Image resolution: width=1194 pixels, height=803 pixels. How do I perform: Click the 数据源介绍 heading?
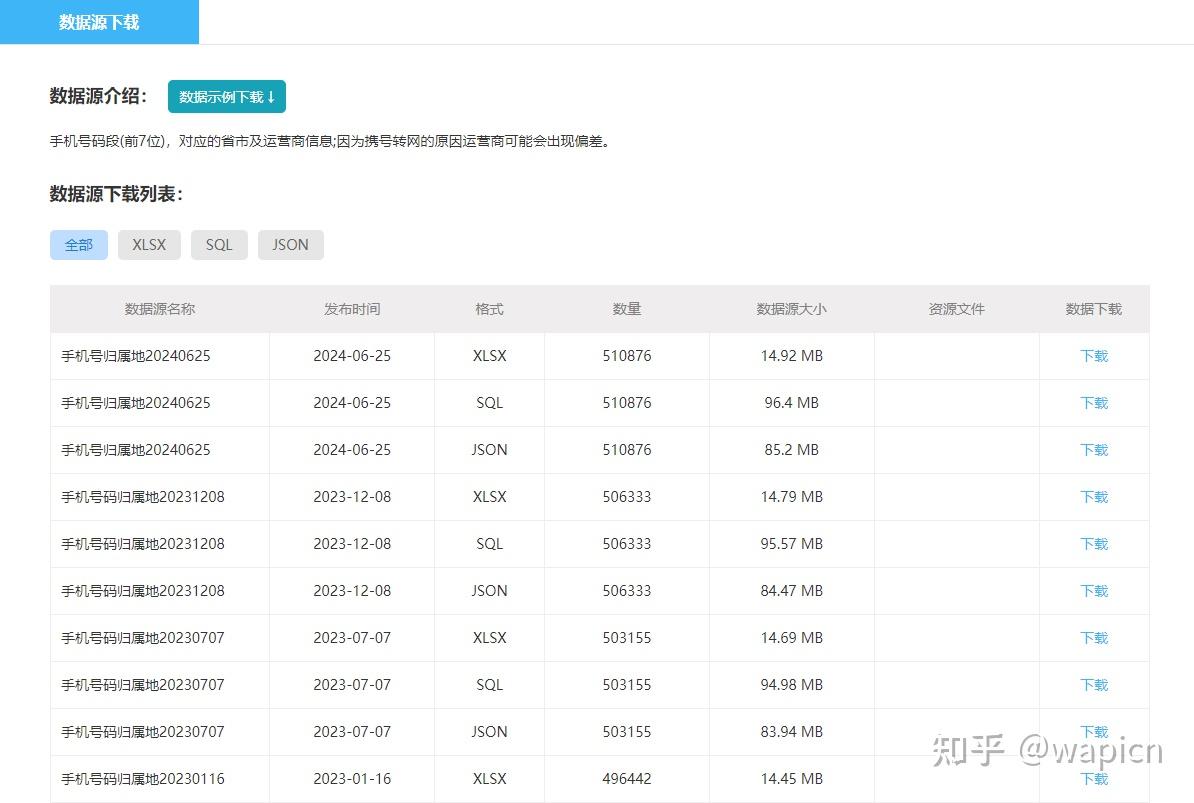coord(98,96)
